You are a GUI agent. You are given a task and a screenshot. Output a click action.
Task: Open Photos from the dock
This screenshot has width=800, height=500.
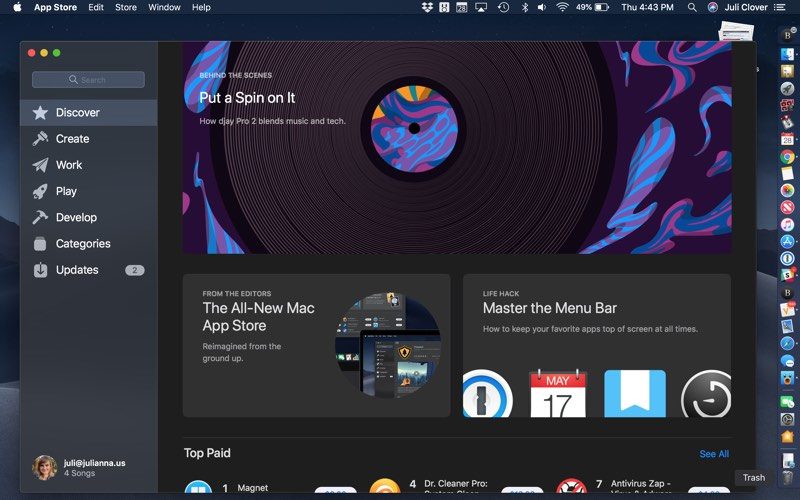(x=787, y=190)
